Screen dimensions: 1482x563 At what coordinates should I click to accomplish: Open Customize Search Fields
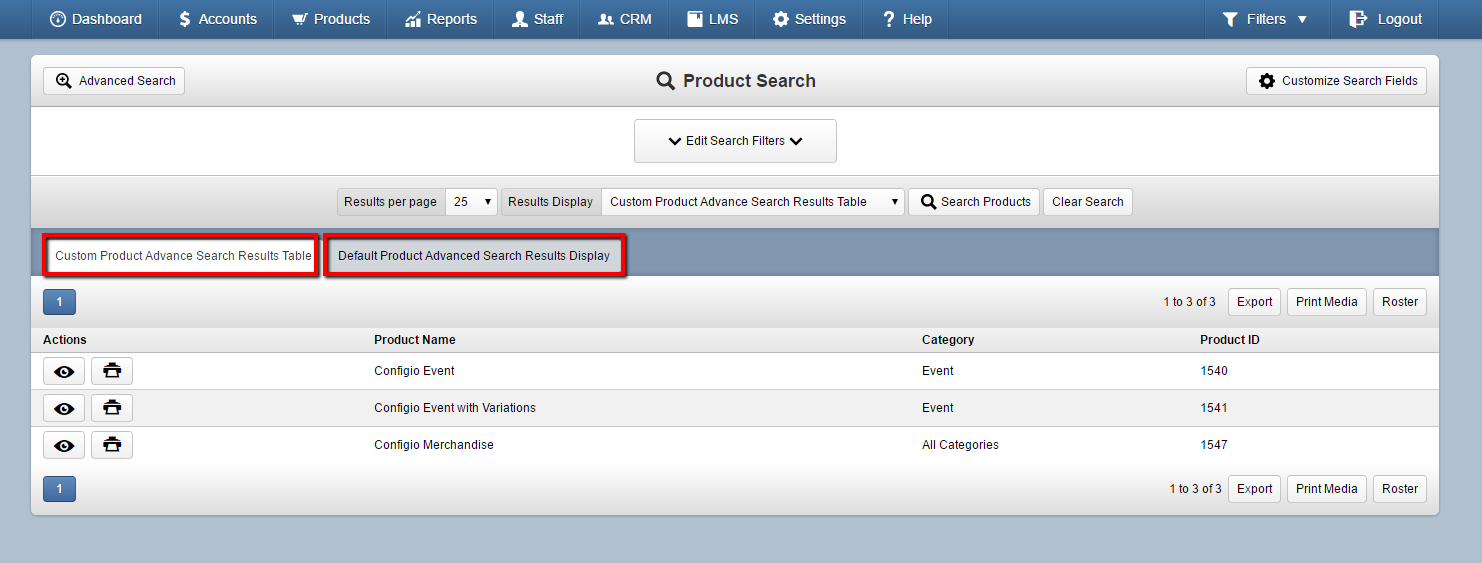pyautogui.click(x=1337, y=81)
